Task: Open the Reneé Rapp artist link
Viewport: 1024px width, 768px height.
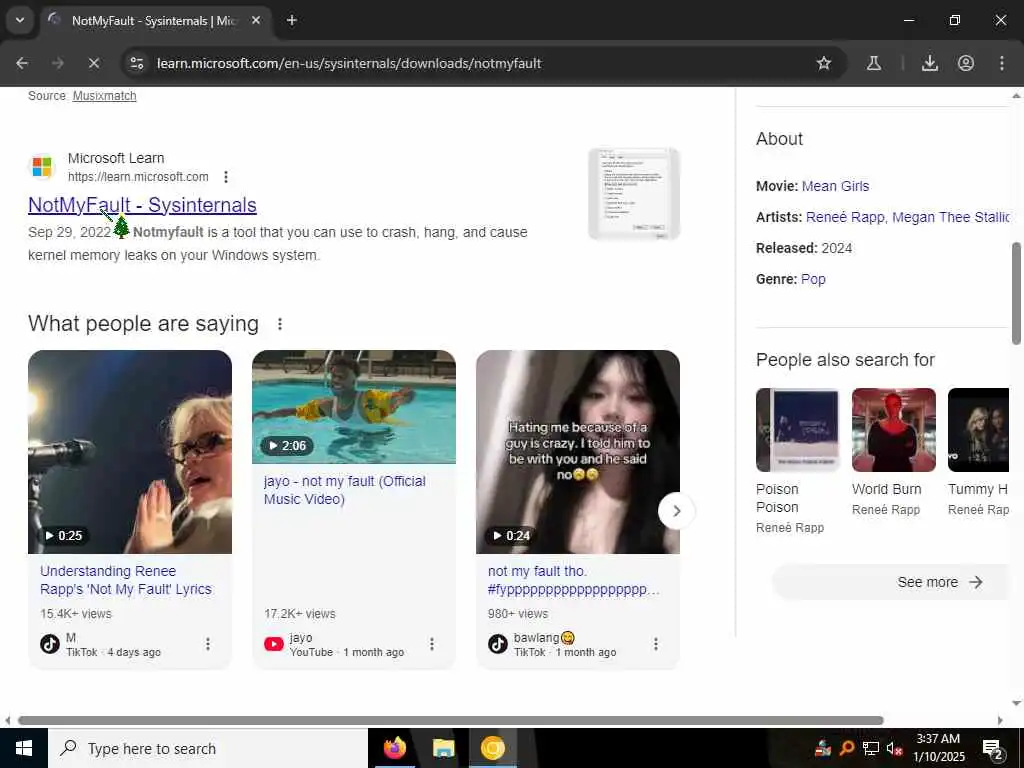Action: click(x=844, y=217)
